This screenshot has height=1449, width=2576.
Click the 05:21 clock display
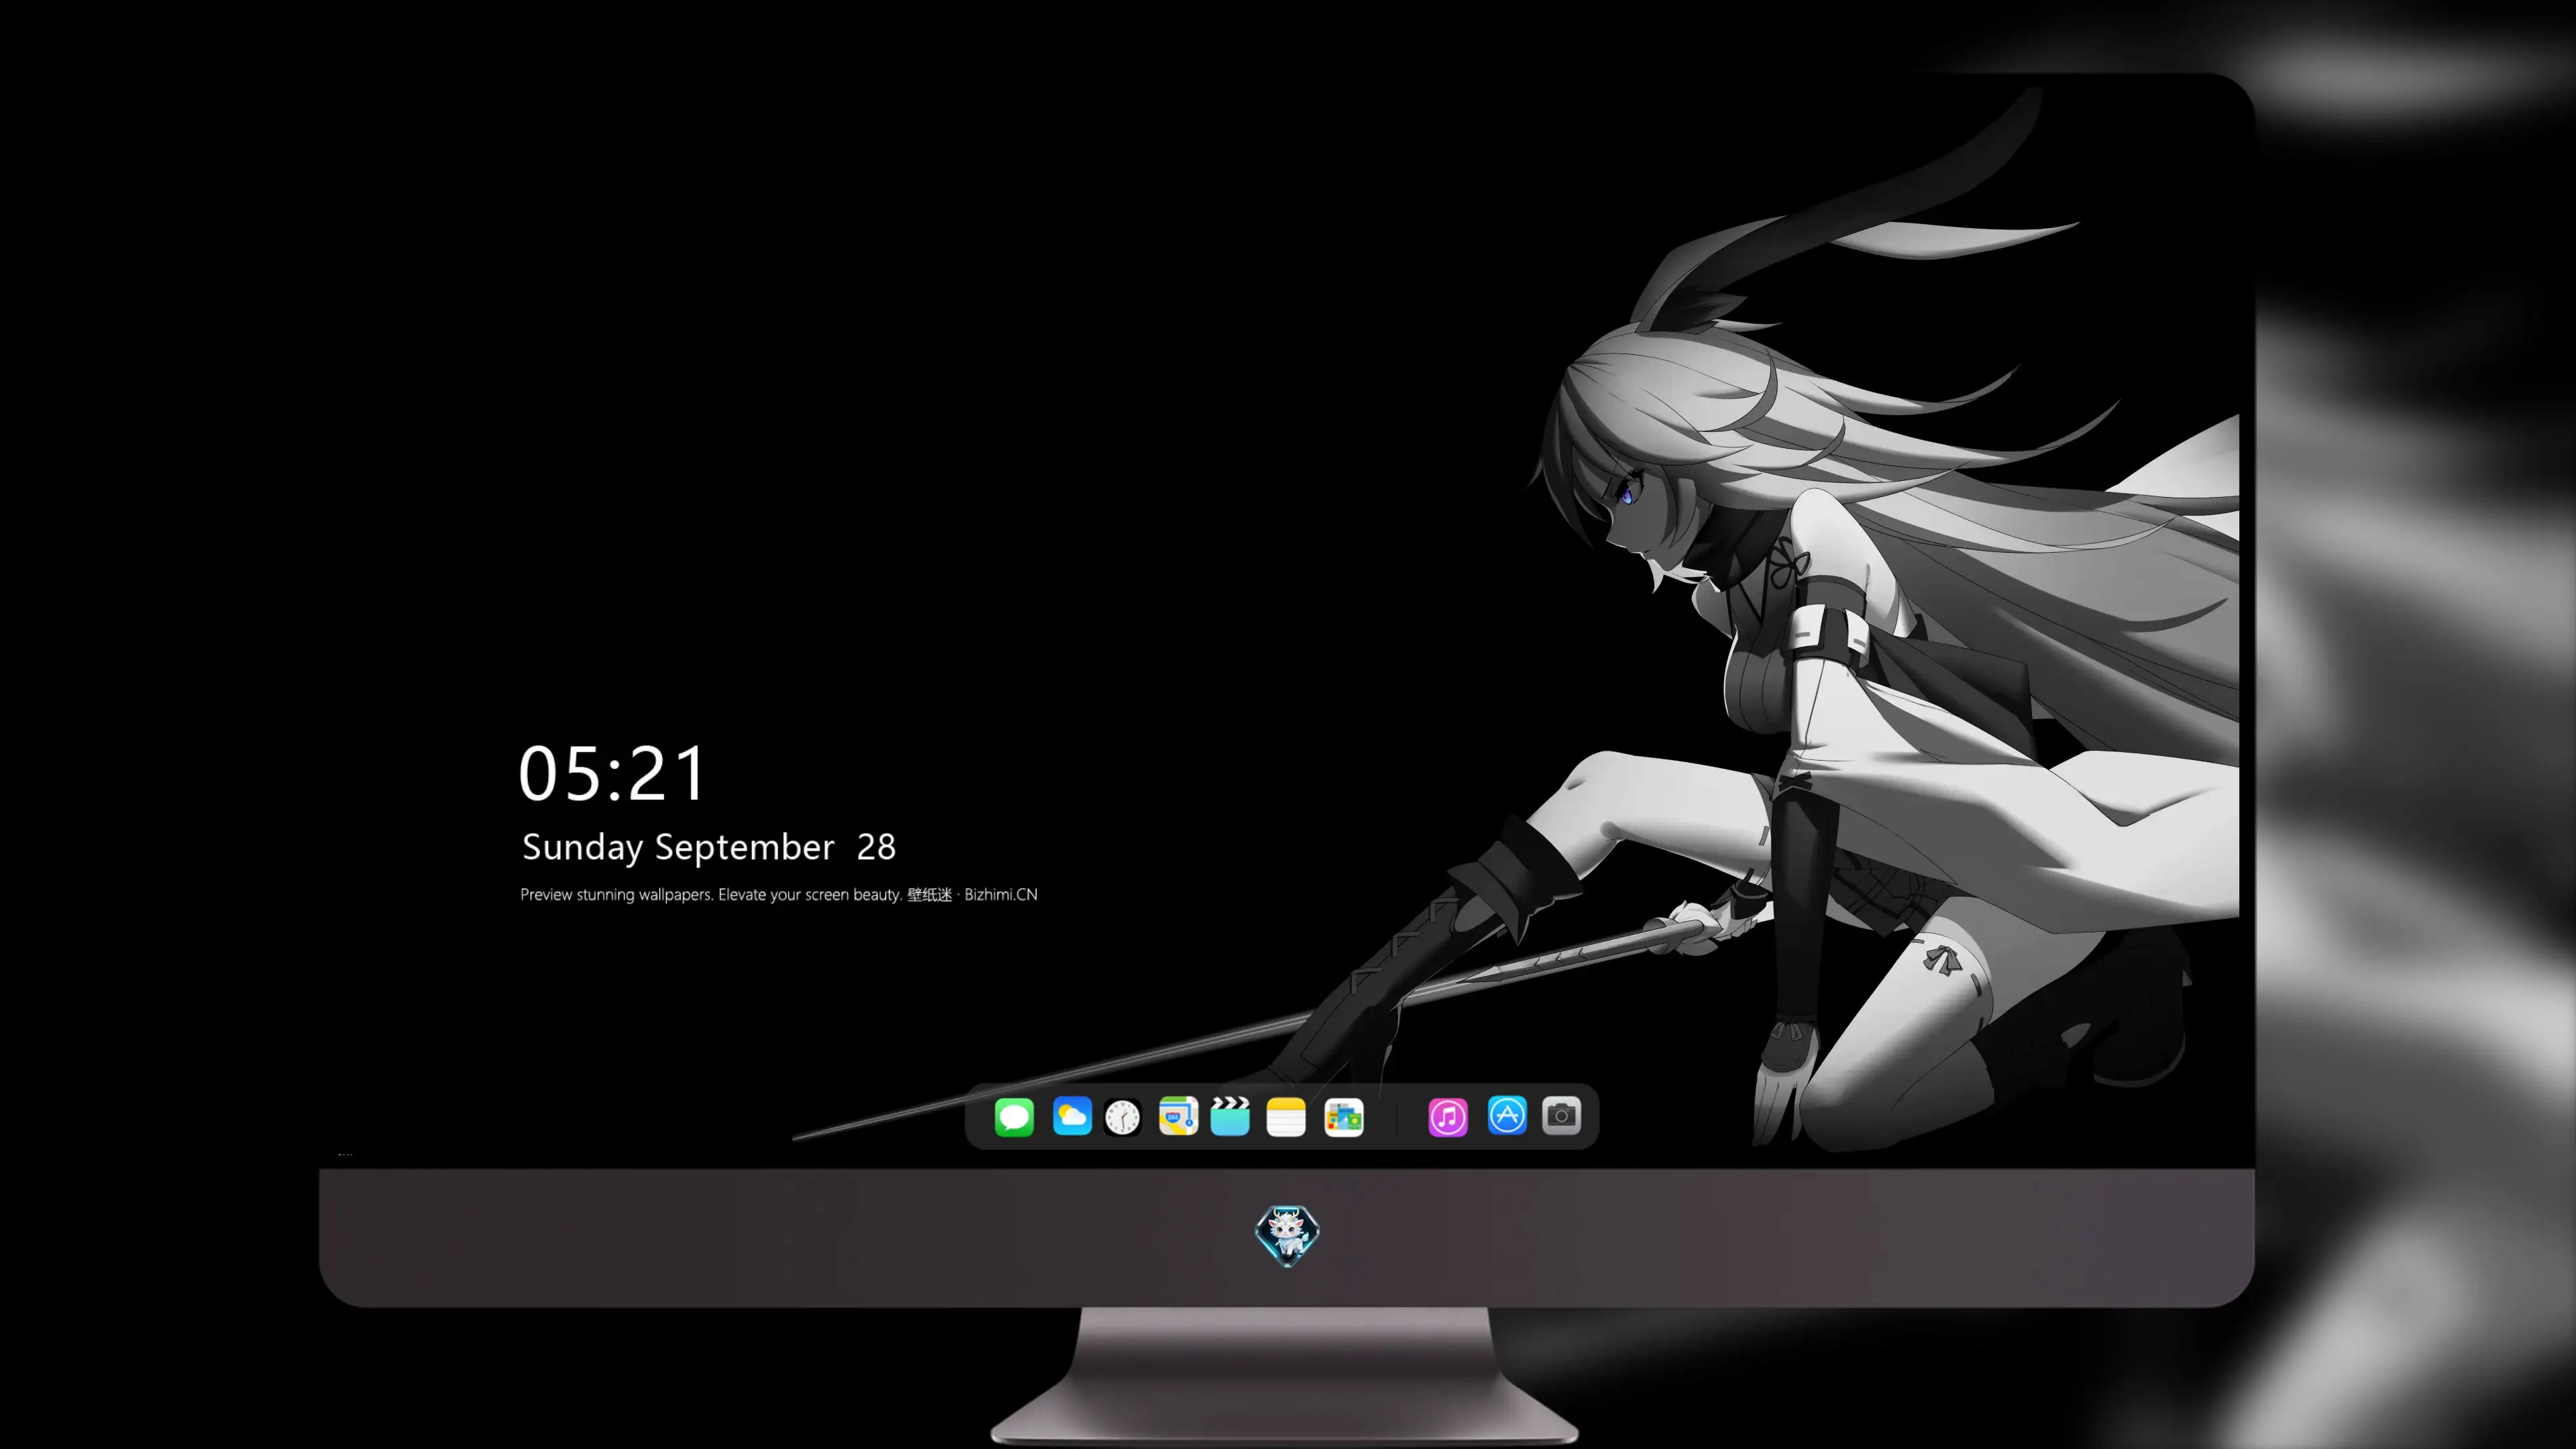click(x=612, y=774)
